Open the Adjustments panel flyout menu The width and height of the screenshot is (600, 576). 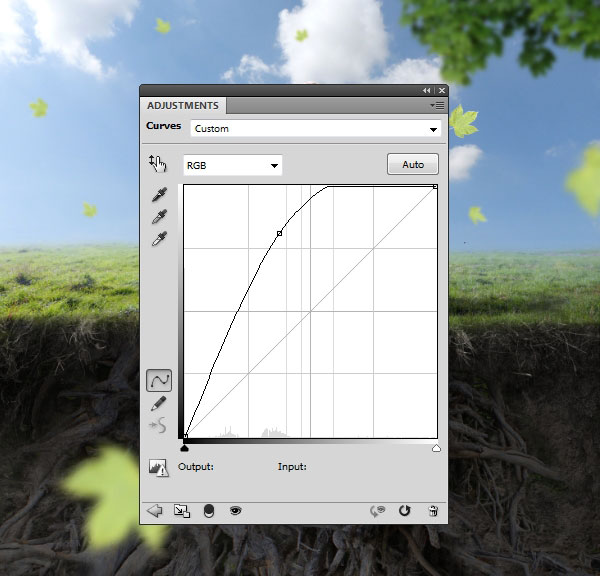437,105
